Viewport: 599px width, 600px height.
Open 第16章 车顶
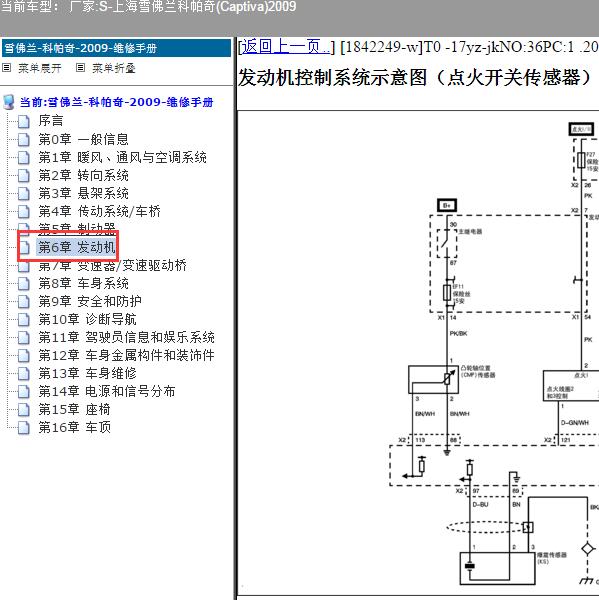(74, 427)
